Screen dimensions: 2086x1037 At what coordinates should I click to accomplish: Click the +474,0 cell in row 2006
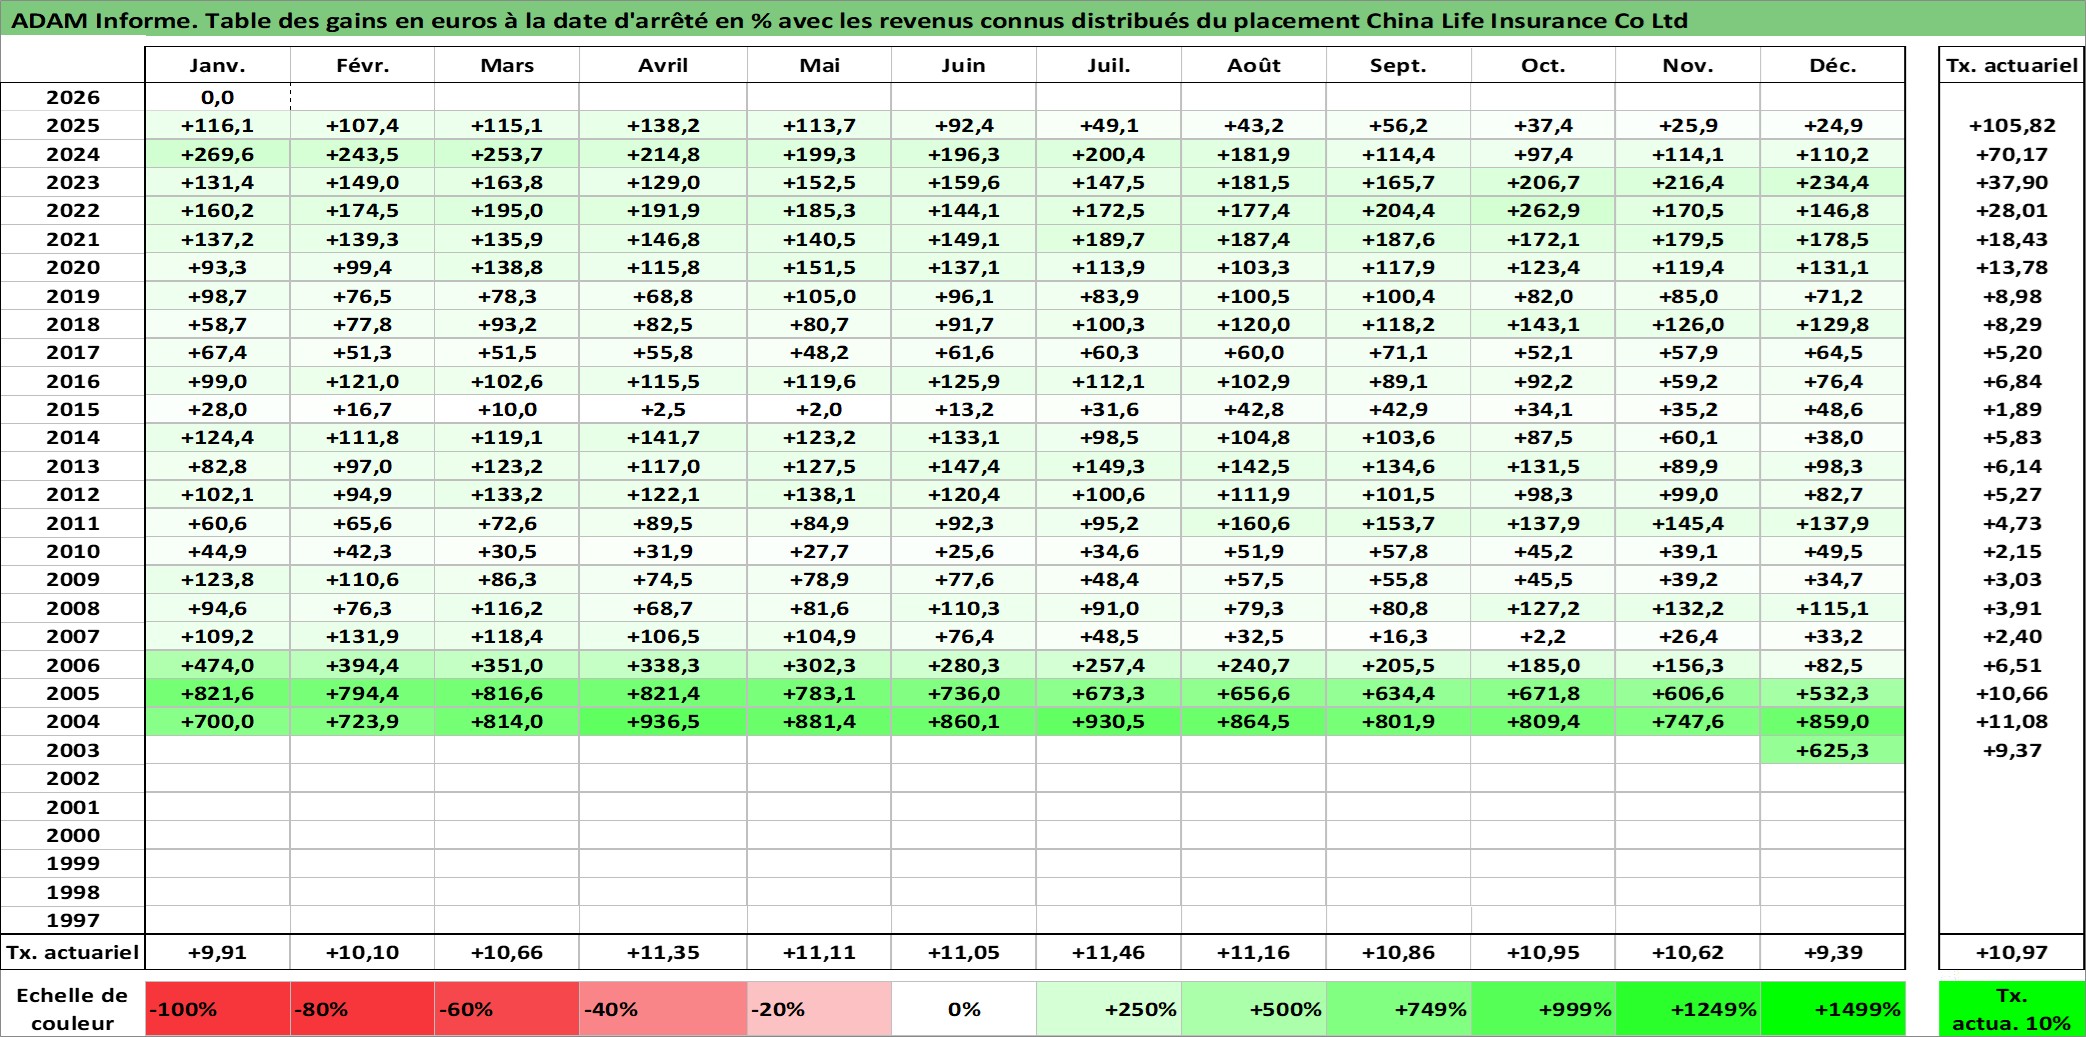(217, 665)
